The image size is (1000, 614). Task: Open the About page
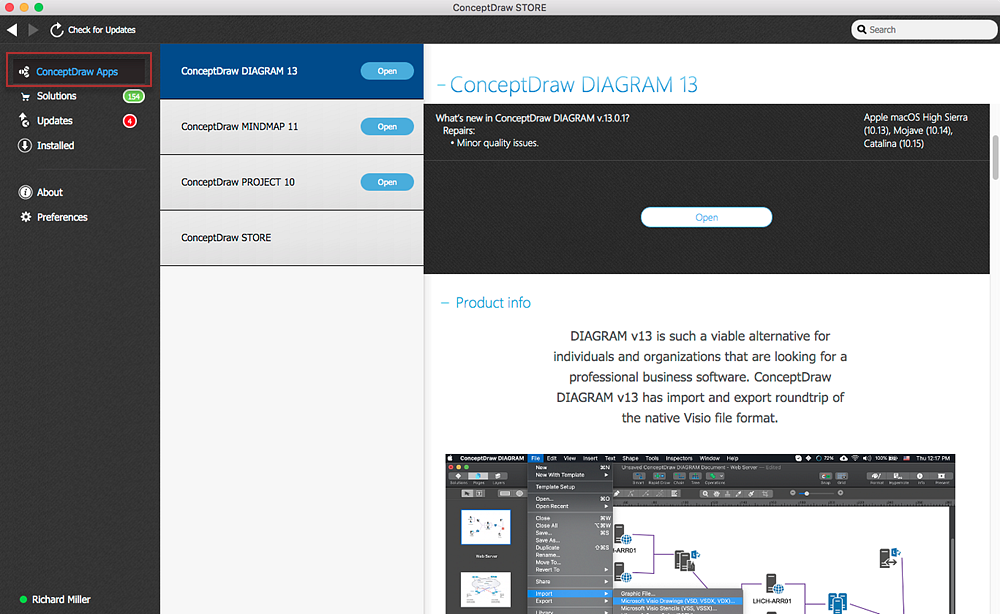point(50,192)
